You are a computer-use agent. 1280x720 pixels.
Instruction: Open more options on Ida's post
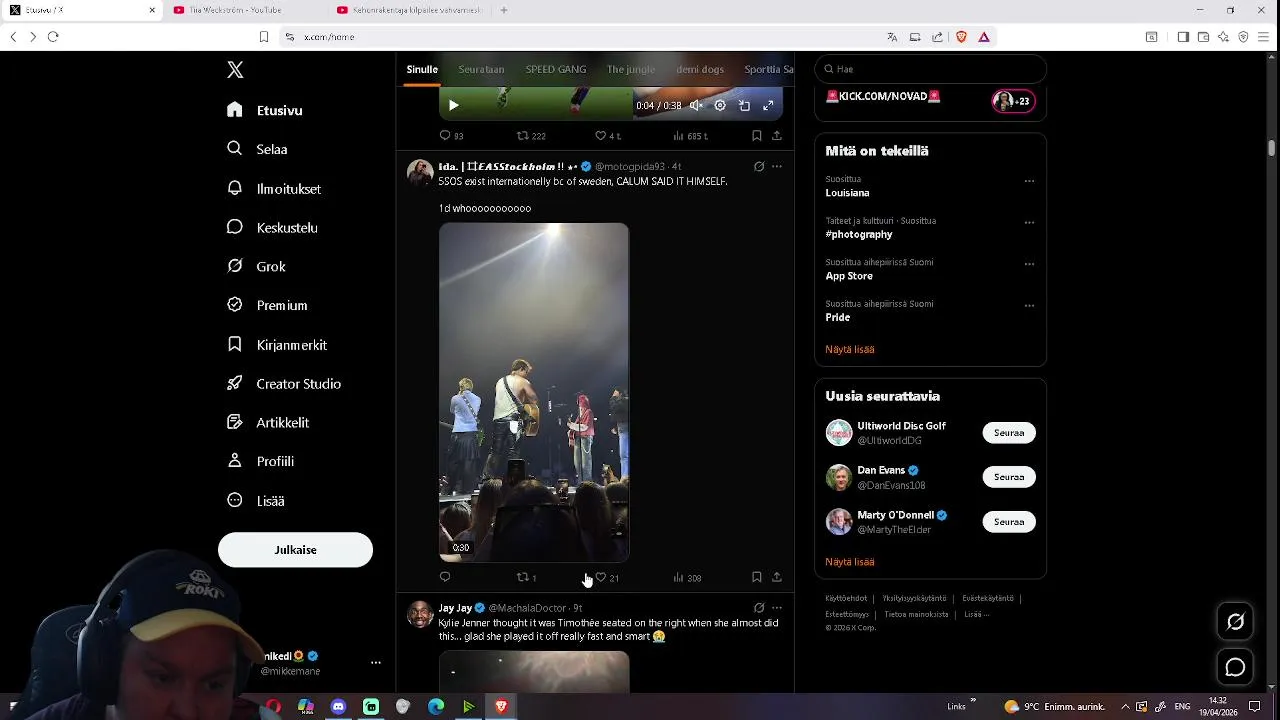click(x=777, y=166)
